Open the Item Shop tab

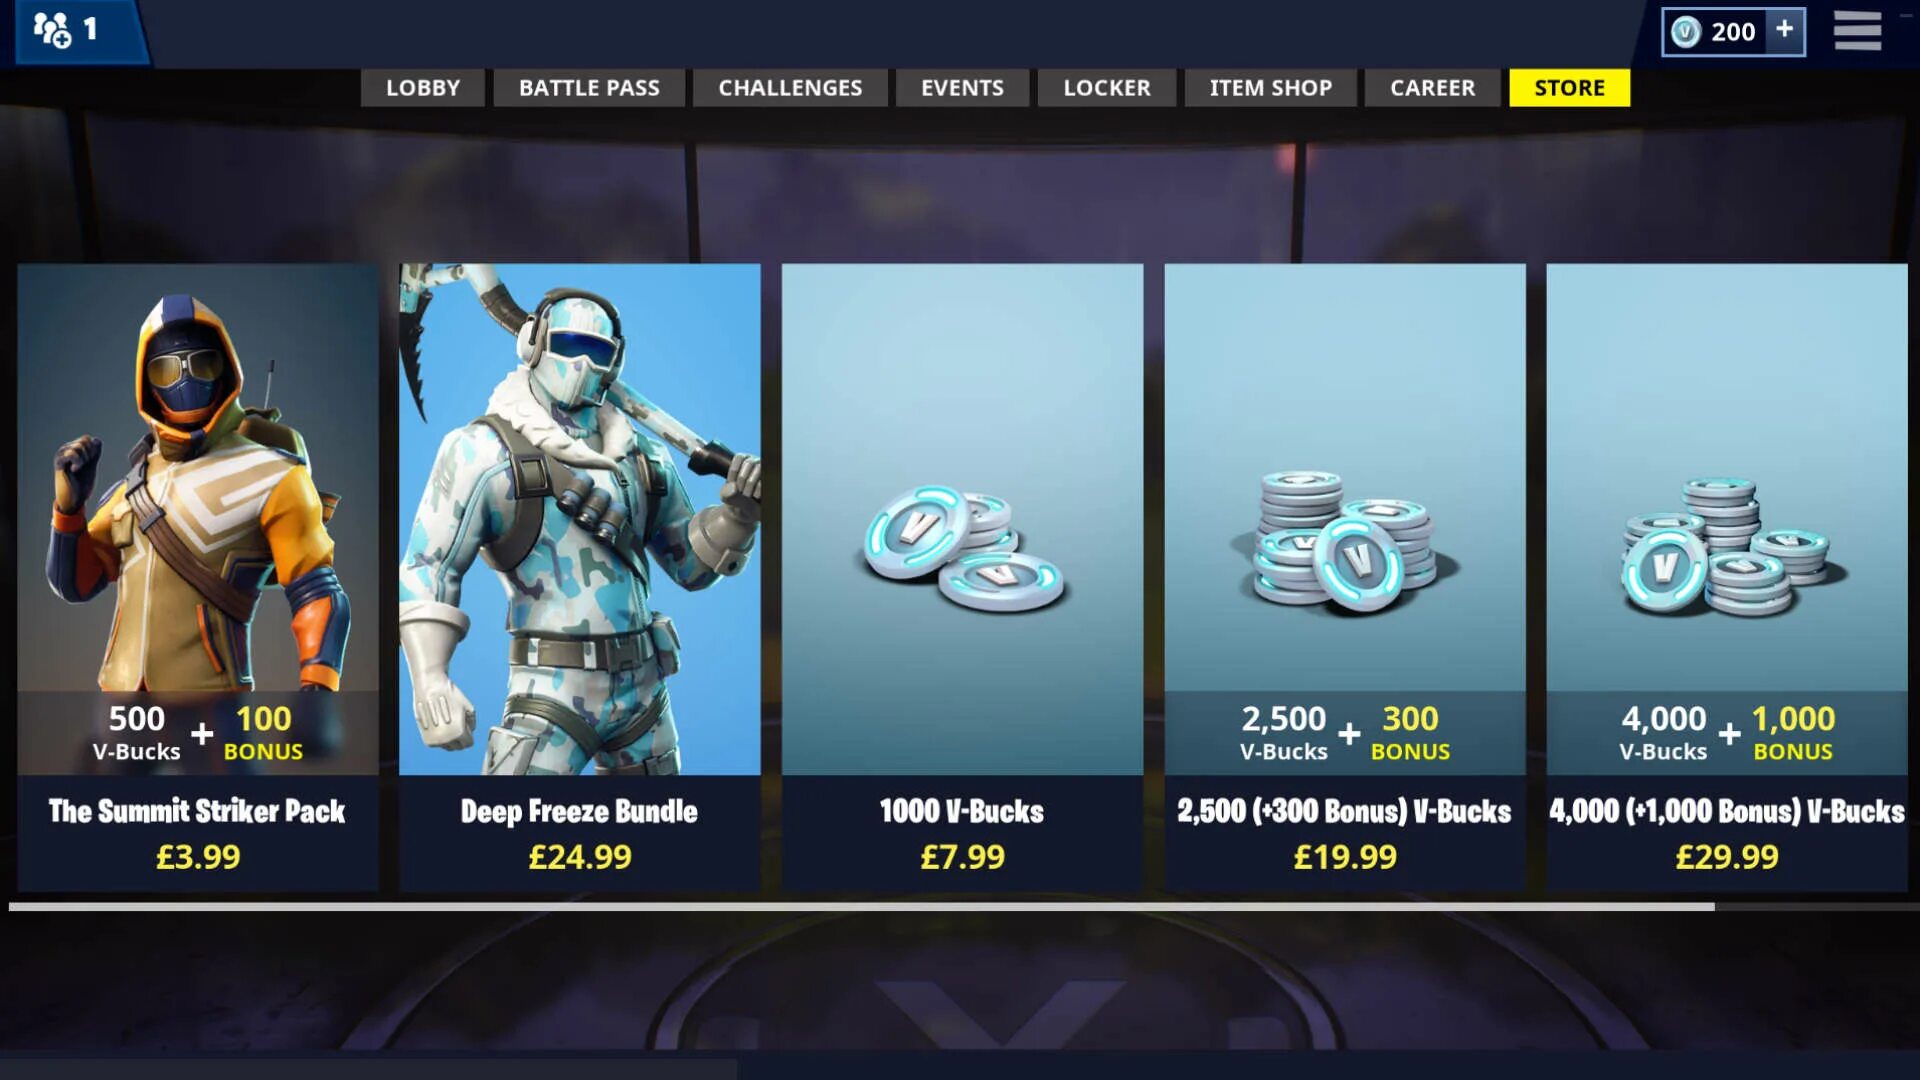click(1271, 88)
